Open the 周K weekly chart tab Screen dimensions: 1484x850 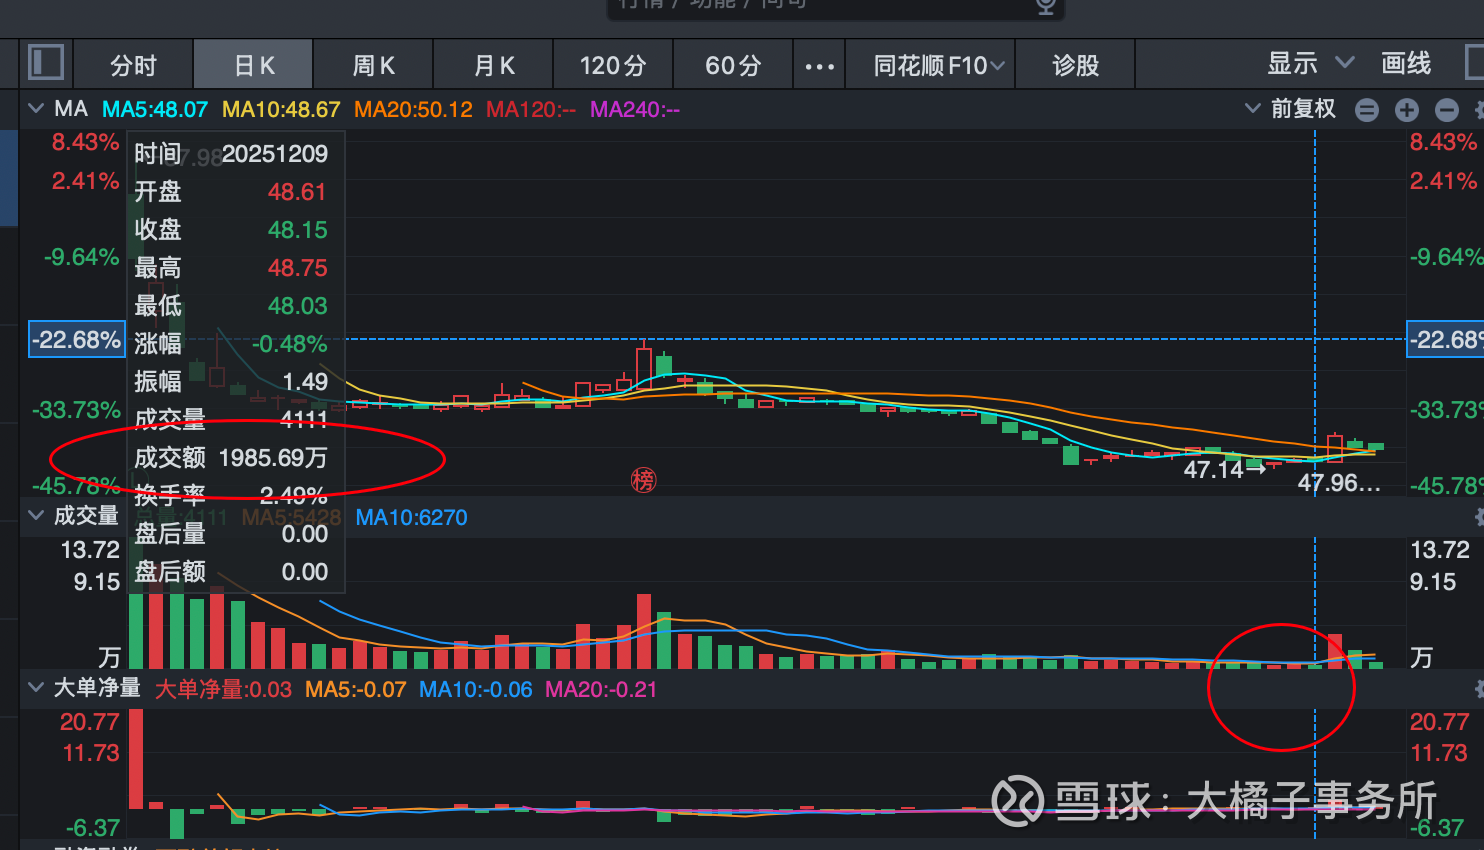coord(374,65)
